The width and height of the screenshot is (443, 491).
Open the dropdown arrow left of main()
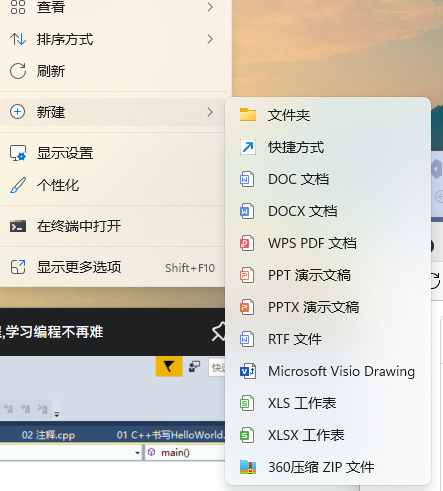pyautogui.click(x=137, y=453)
